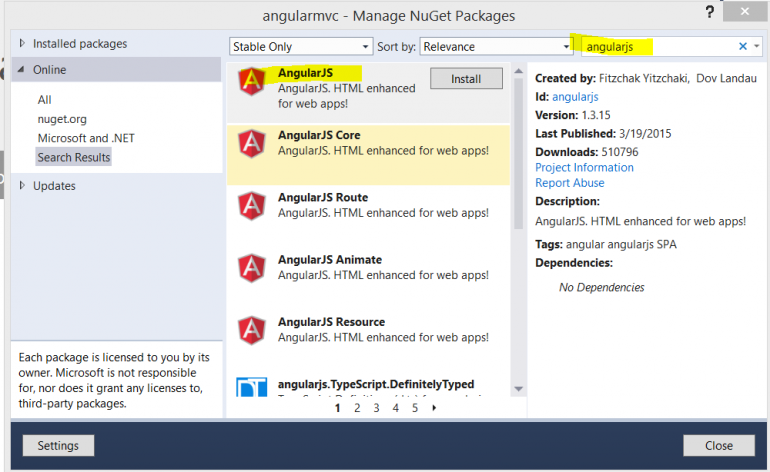Screen dimensions: 770x472
Task: Click the AngularJS package icon
Action: point(251,82)
